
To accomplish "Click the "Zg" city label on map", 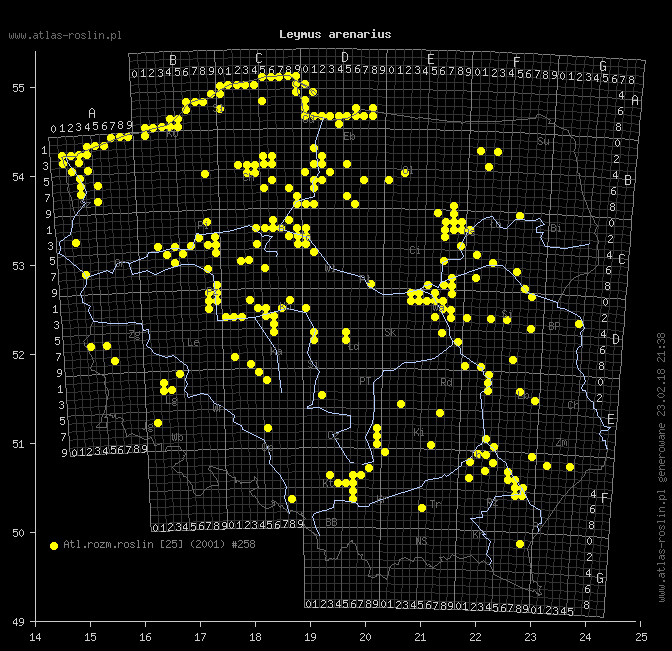I will click(135, 335).
